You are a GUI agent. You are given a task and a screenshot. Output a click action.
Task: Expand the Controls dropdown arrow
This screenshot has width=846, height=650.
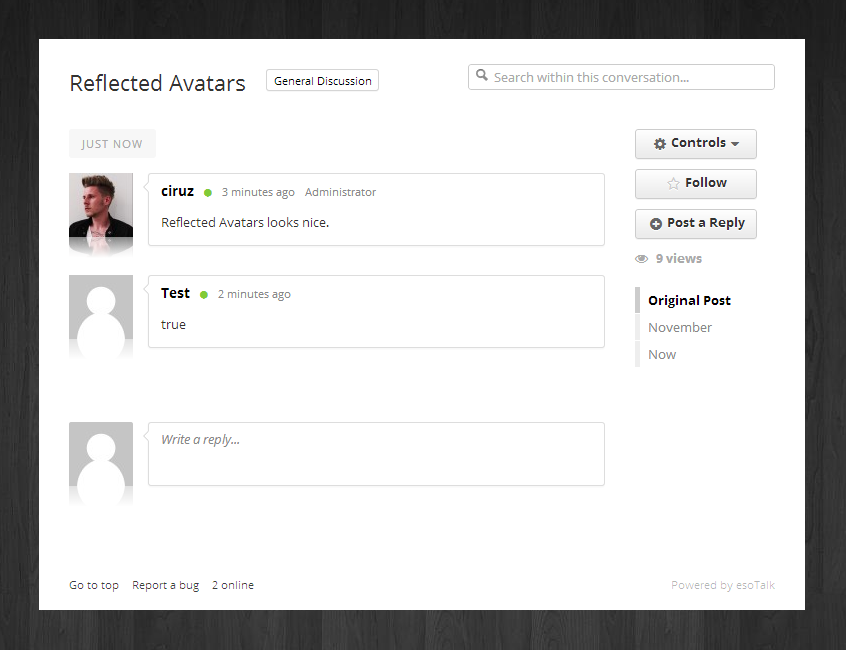click(735, 145)
